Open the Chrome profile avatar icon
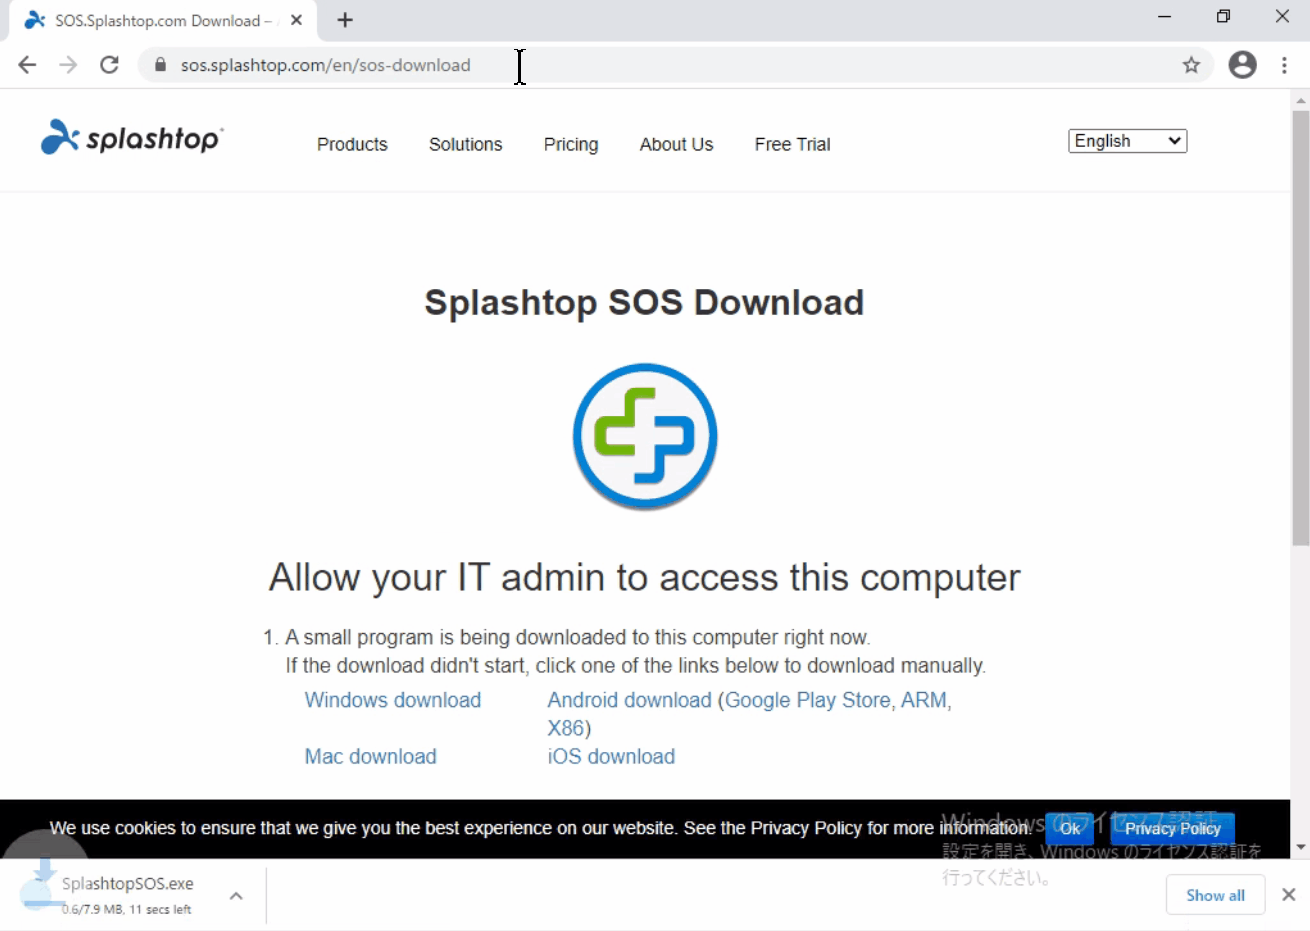 coord(1243,65)
